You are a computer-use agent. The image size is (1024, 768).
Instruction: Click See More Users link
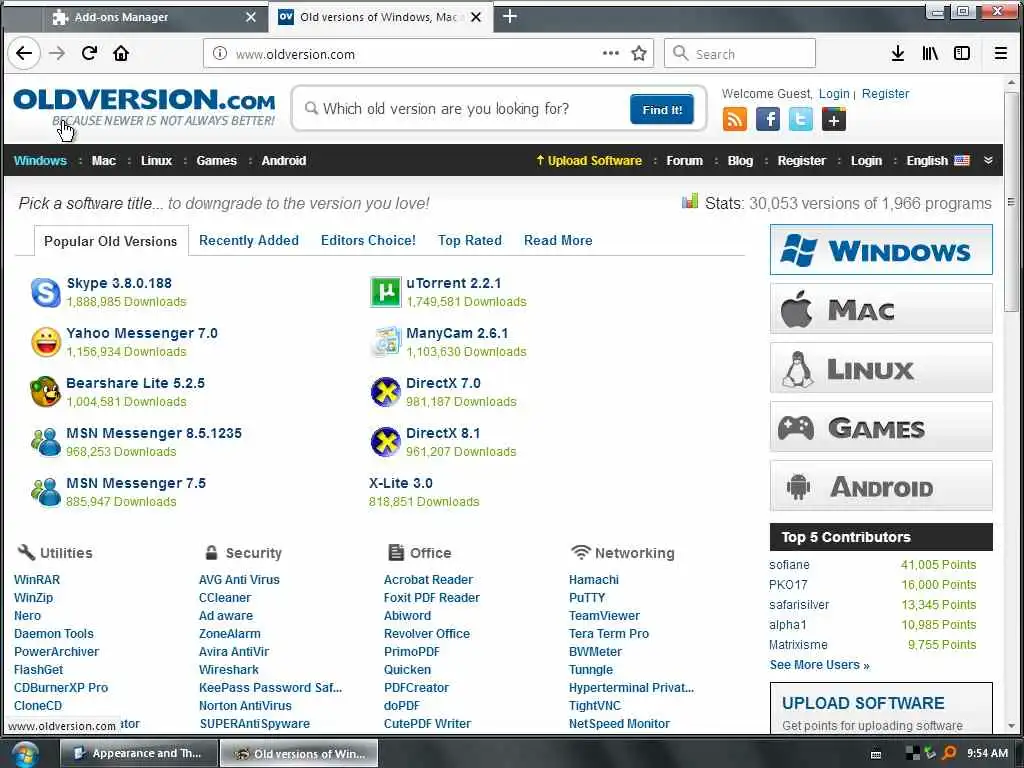tap(819, 665)
